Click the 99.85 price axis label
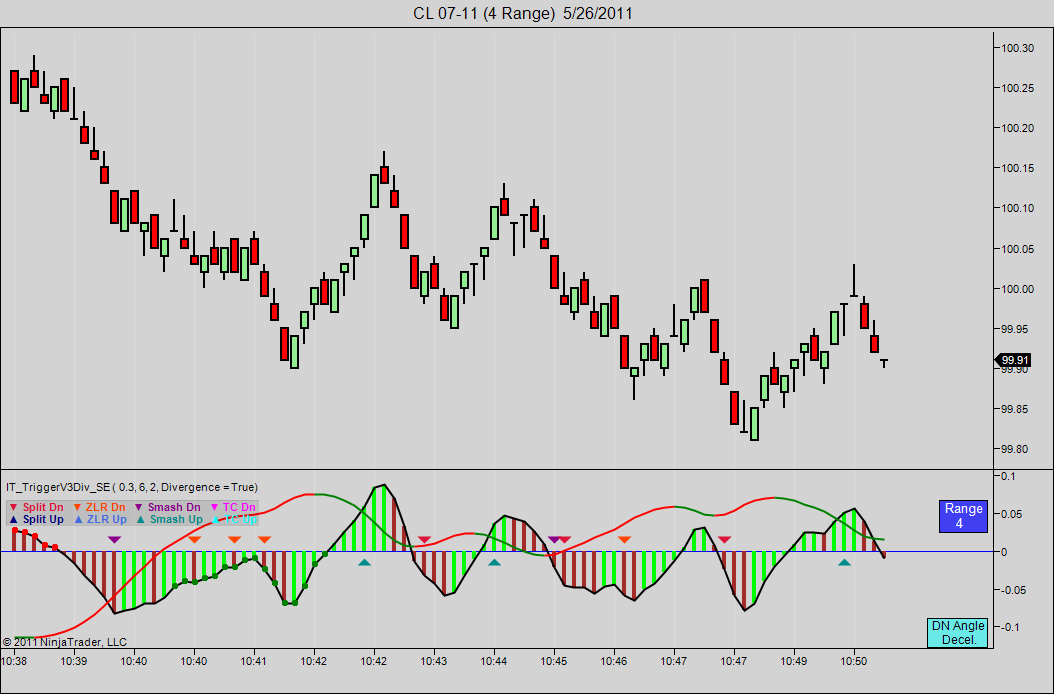 click(1015, 410)
